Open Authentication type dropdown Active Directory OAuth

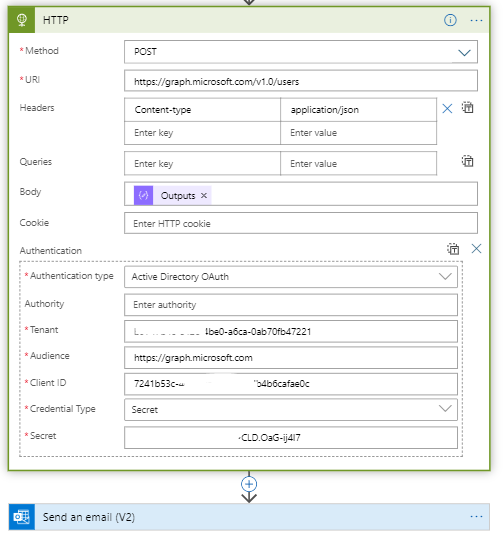pyautogui.click(x=291, y=277)
